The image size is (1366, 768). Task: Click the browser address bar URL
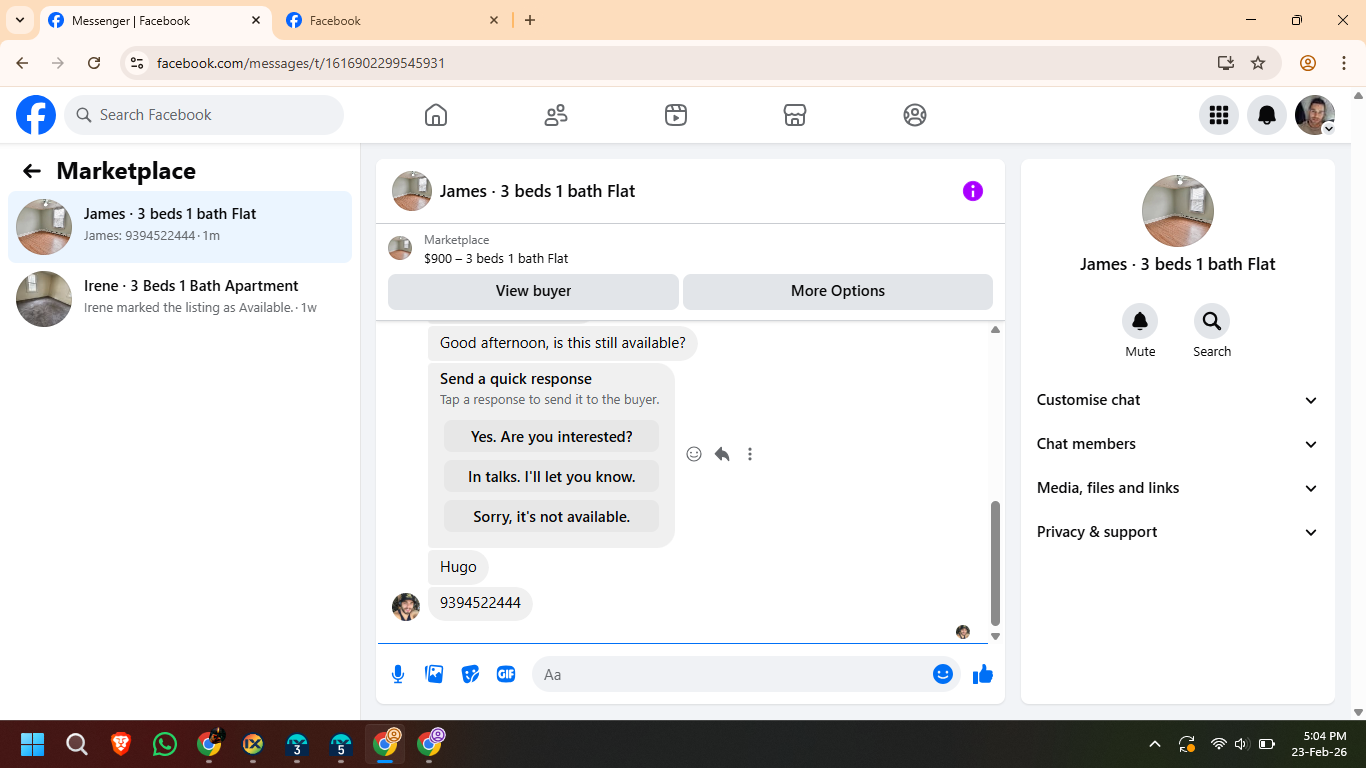301,63
